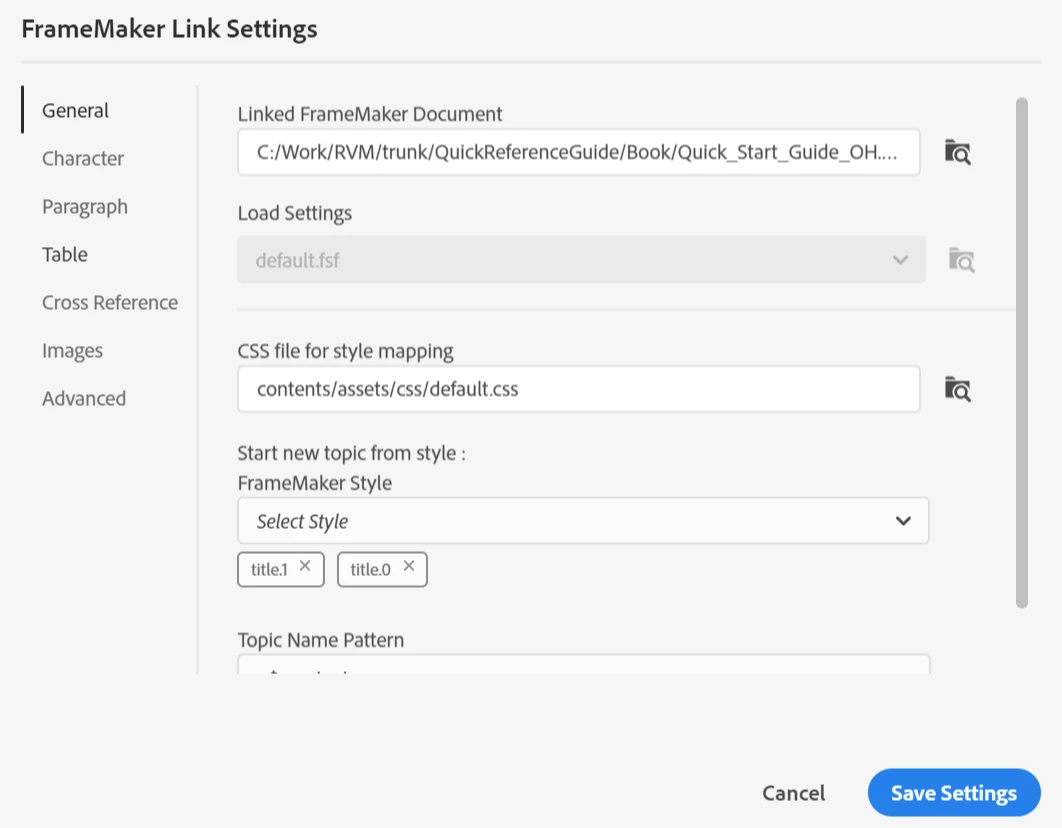This screenshot has width=1062, height=828.
Task: Click the 'Start new topic from style :' label
Action: (x=352, y=453)
